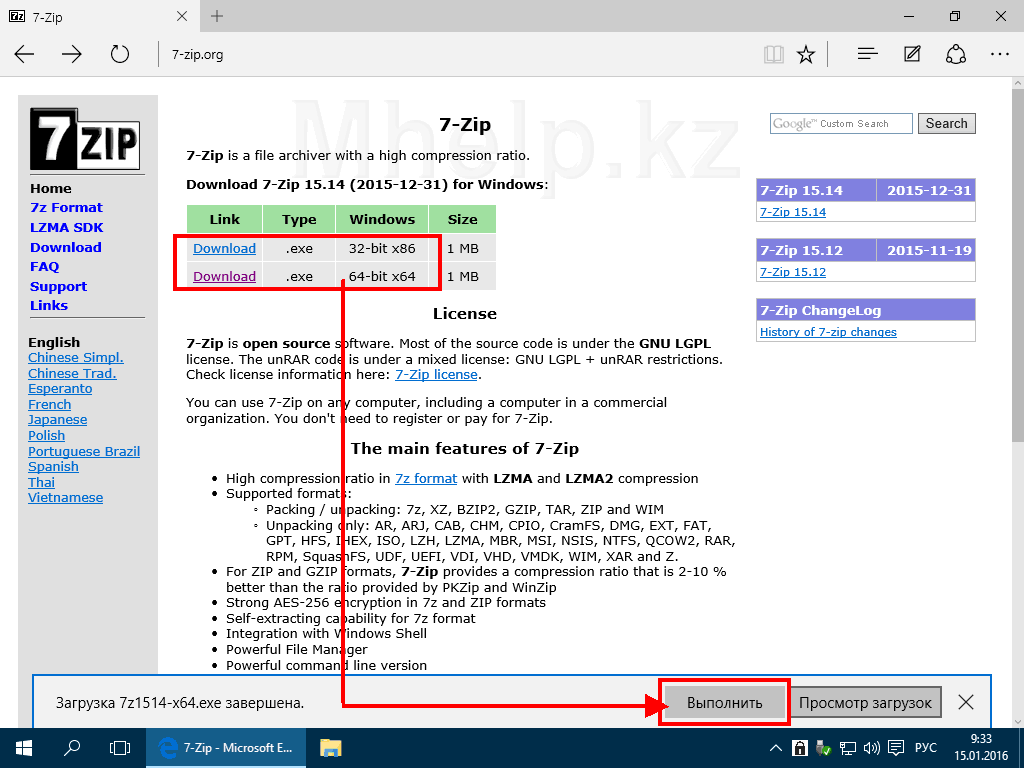Screen dimensions: 1024x768
Task: Click the Google Custom Search field
Action: 841,123
